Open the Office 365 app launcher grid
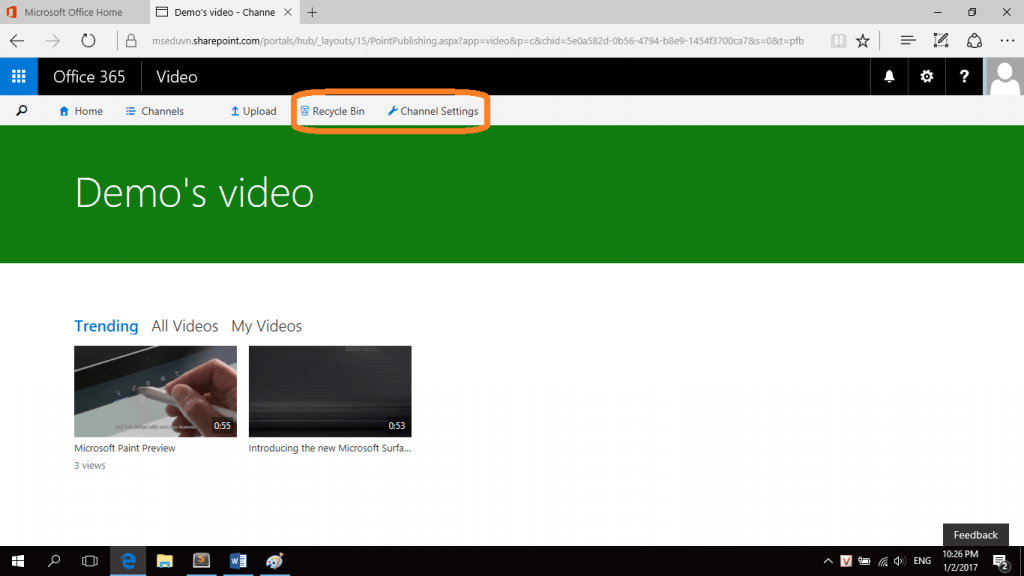 click(x=18, y=76)
